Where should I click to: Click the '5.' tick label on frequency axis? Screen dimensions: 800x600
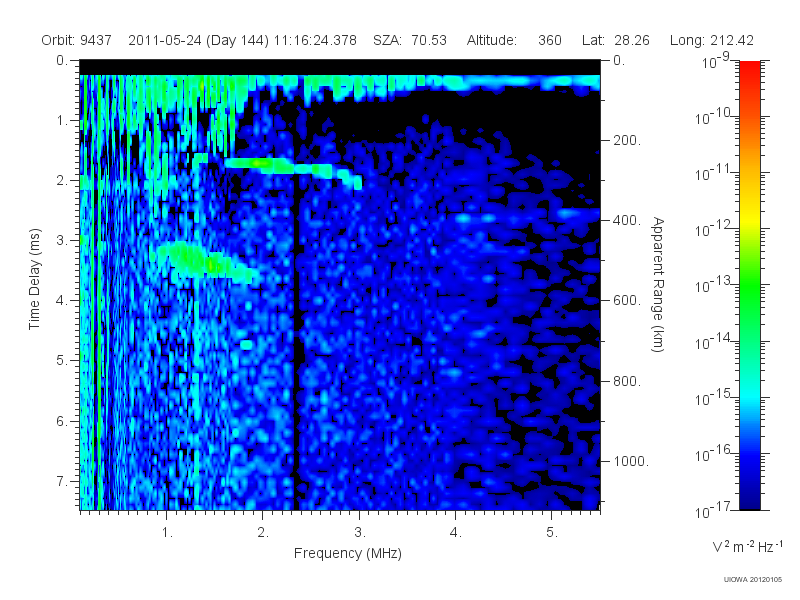click(552, 533)
